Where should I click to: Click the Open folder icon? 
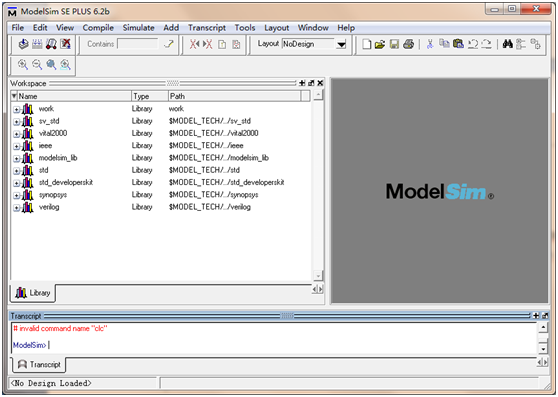pos(380,44)
